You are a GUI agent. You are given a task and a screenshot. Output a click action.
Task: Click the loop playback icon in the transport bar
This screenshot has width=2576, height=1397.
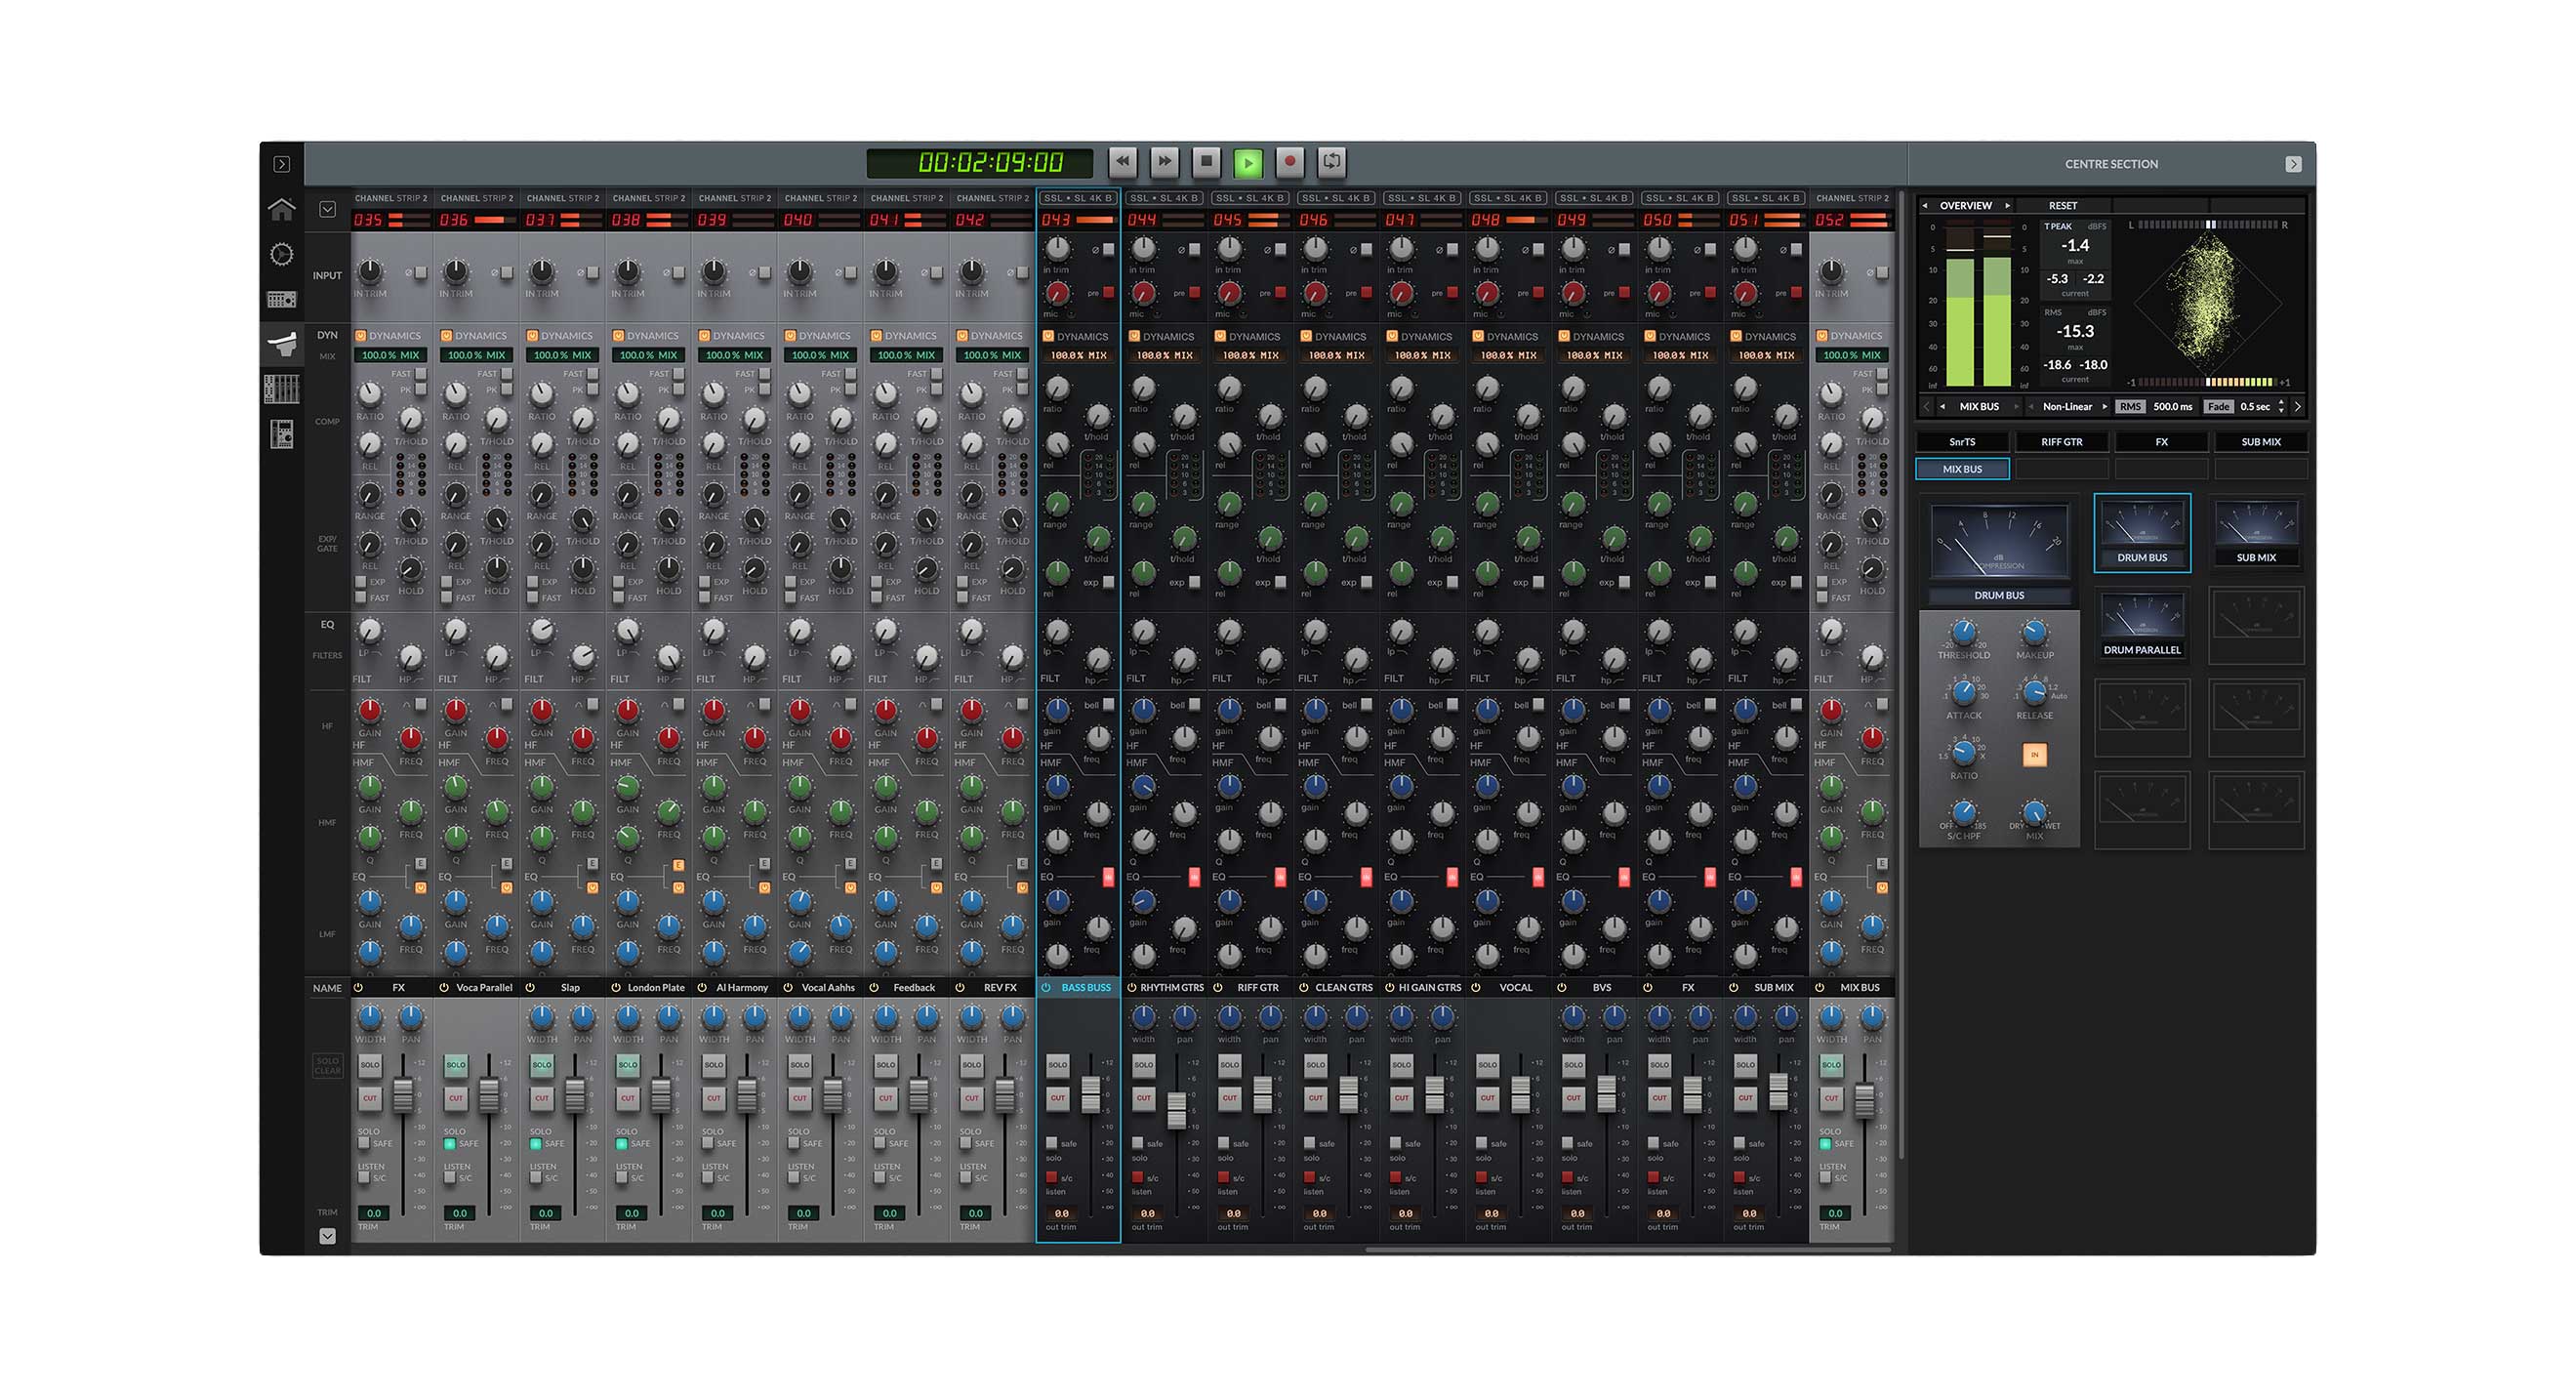[x=1330, y=160]
